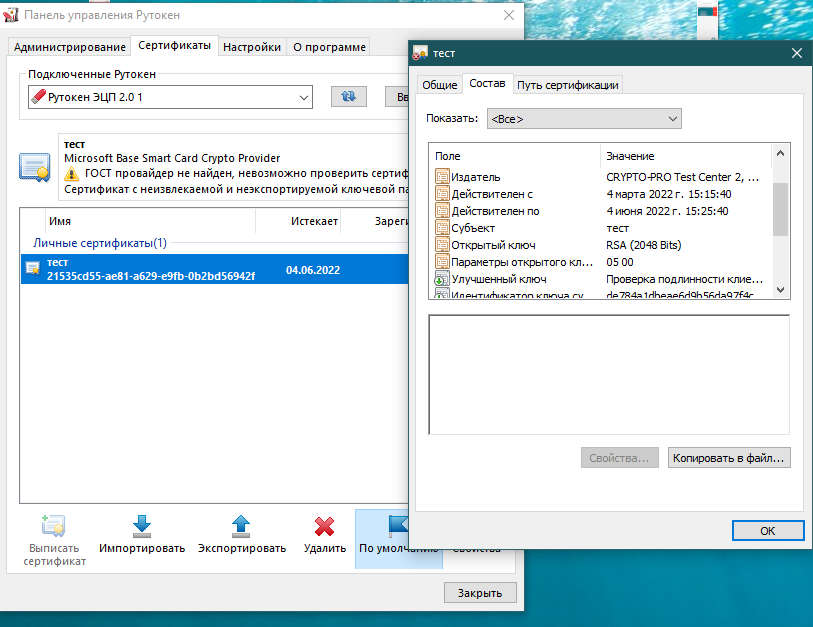Click the Субъект field icon
This screenshot has width=813, height=627.
click(442, 228)
